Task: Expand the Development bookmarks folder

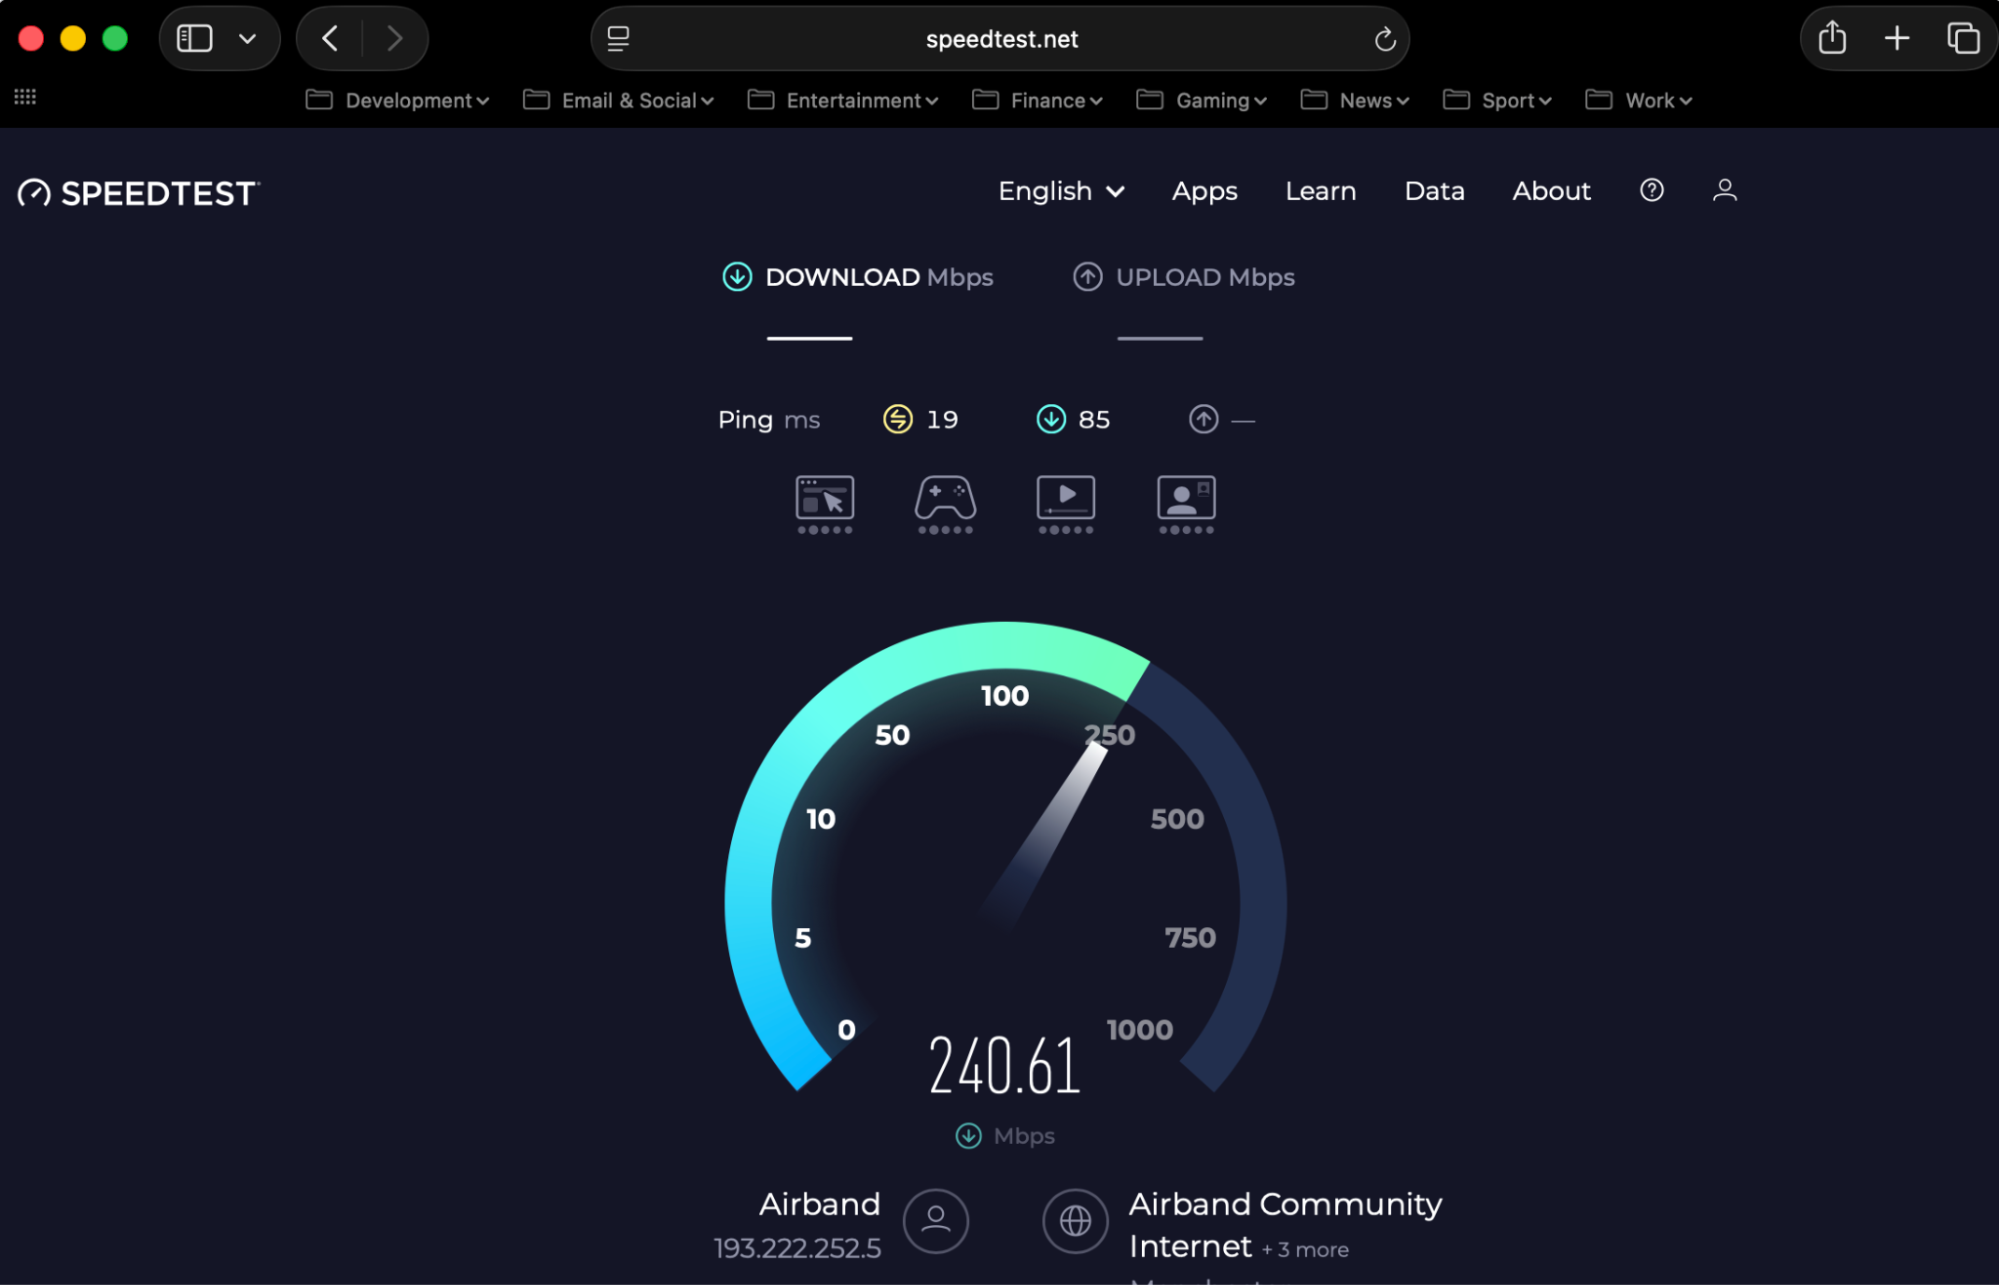Action: 397,100
